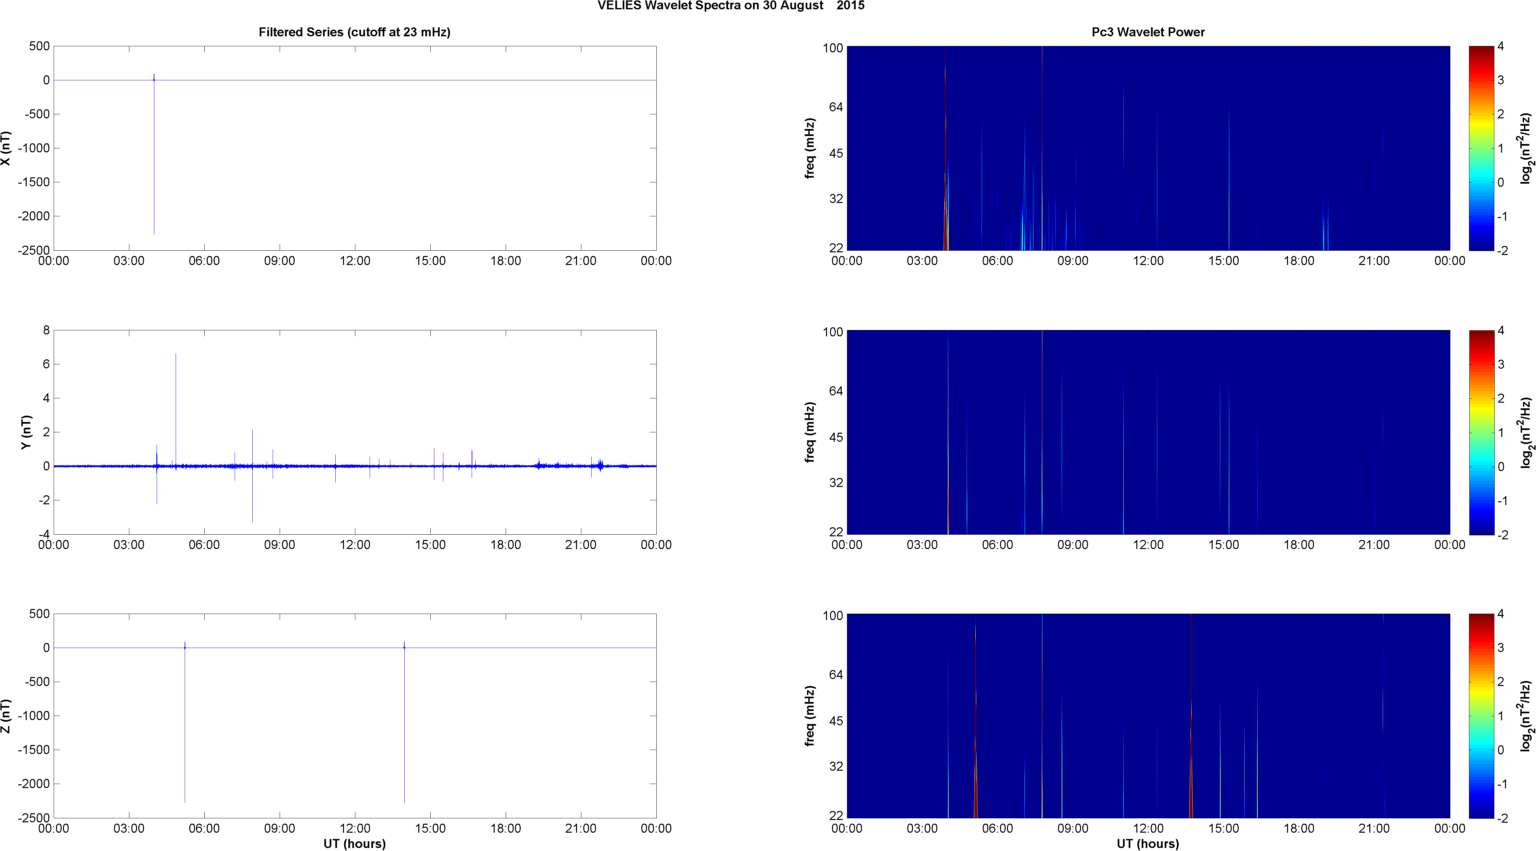Click 'UT (hours)' label under the bottom wavelet plot

pos(1148,844)
